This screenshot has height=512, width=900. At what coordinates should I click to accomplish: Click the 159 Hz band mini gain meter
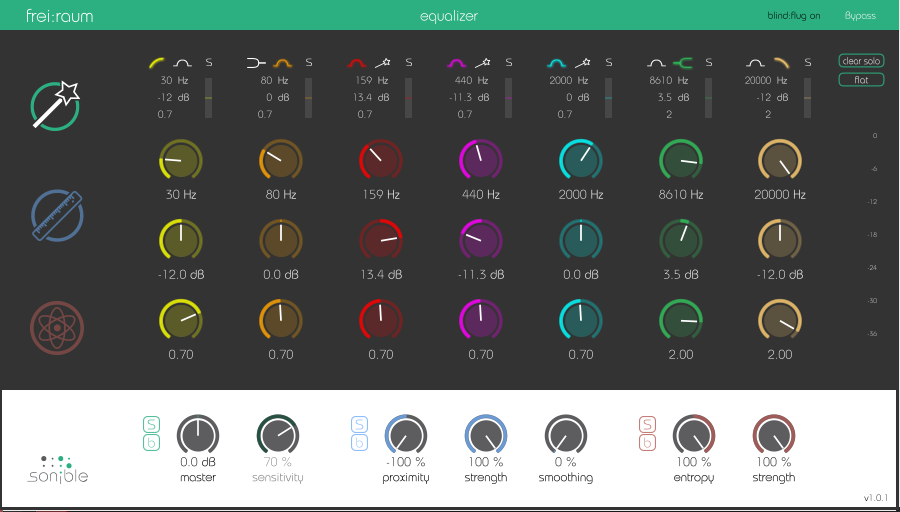408,98
